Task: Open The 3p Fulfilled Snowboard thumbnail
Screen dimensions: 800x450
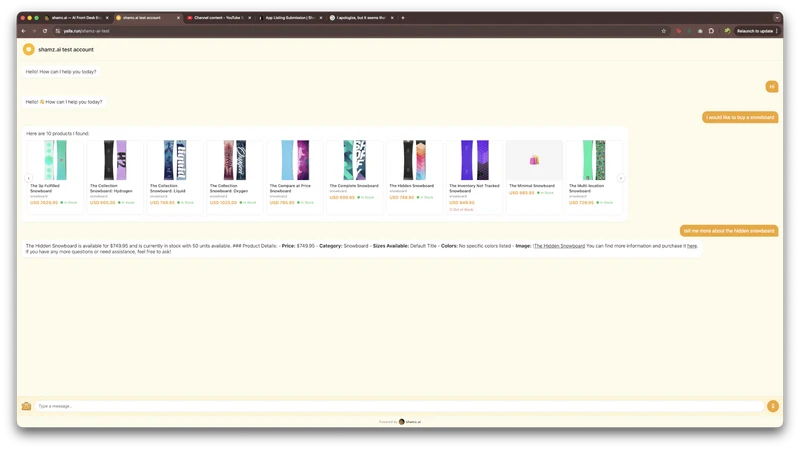Action: (x=55, y=160)
